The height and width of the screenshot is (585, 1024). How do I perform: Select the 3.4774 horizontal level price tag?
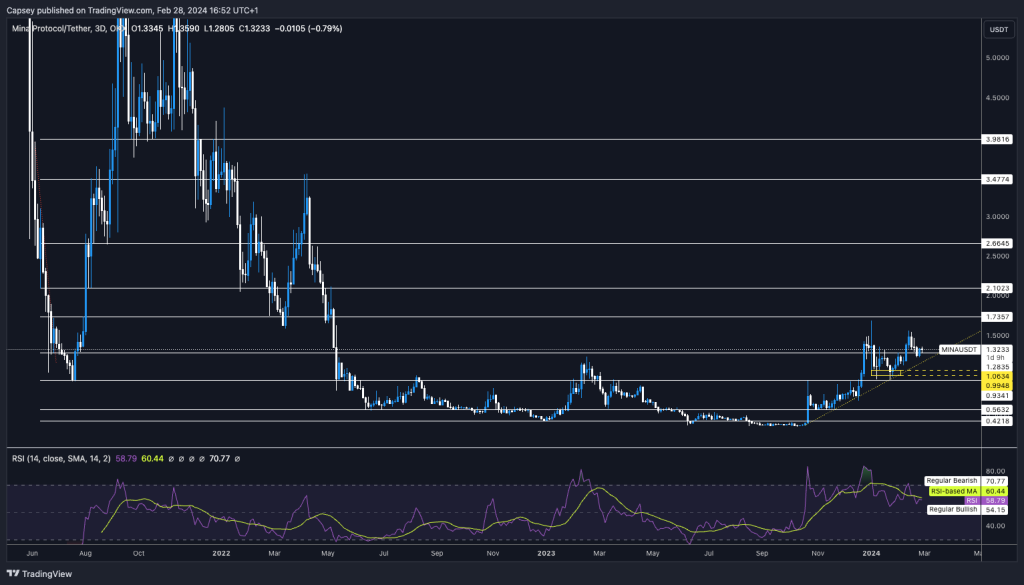tap(998, 179)
